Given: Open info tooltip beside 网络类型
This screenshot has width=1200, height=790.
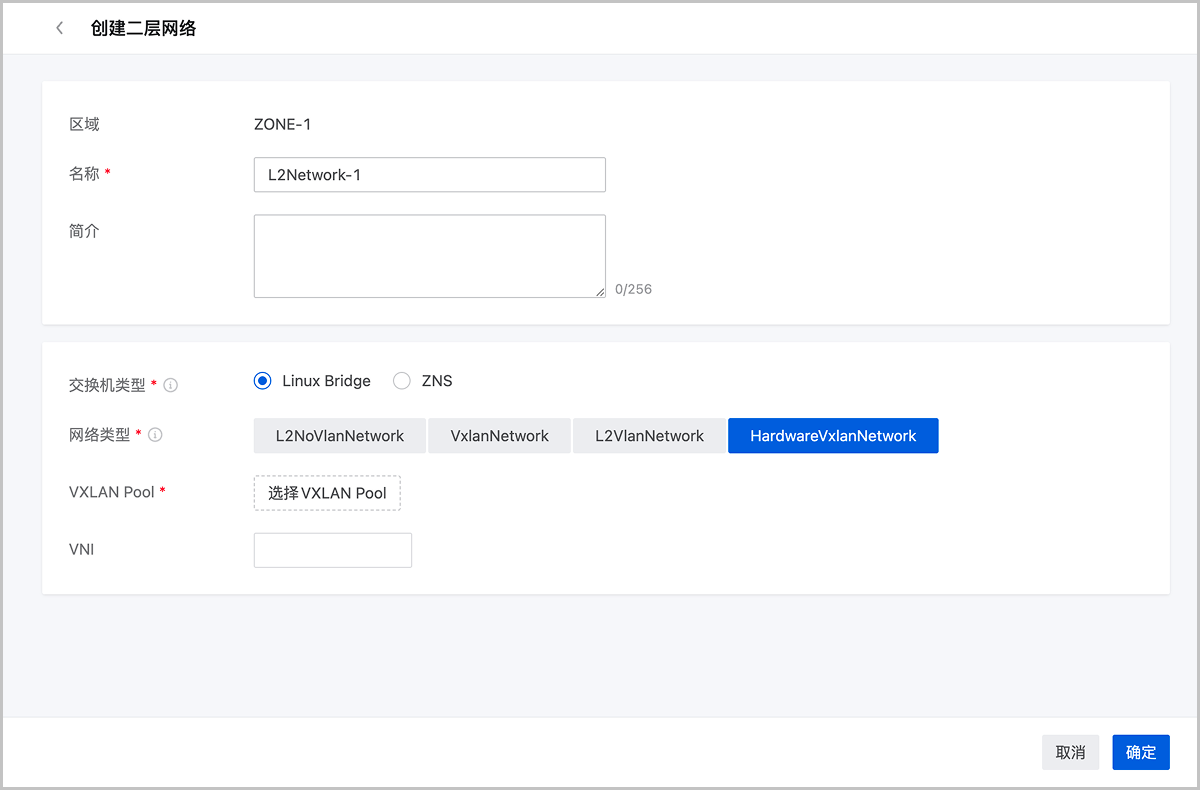Looking at the screenshot, I should 156,435.
